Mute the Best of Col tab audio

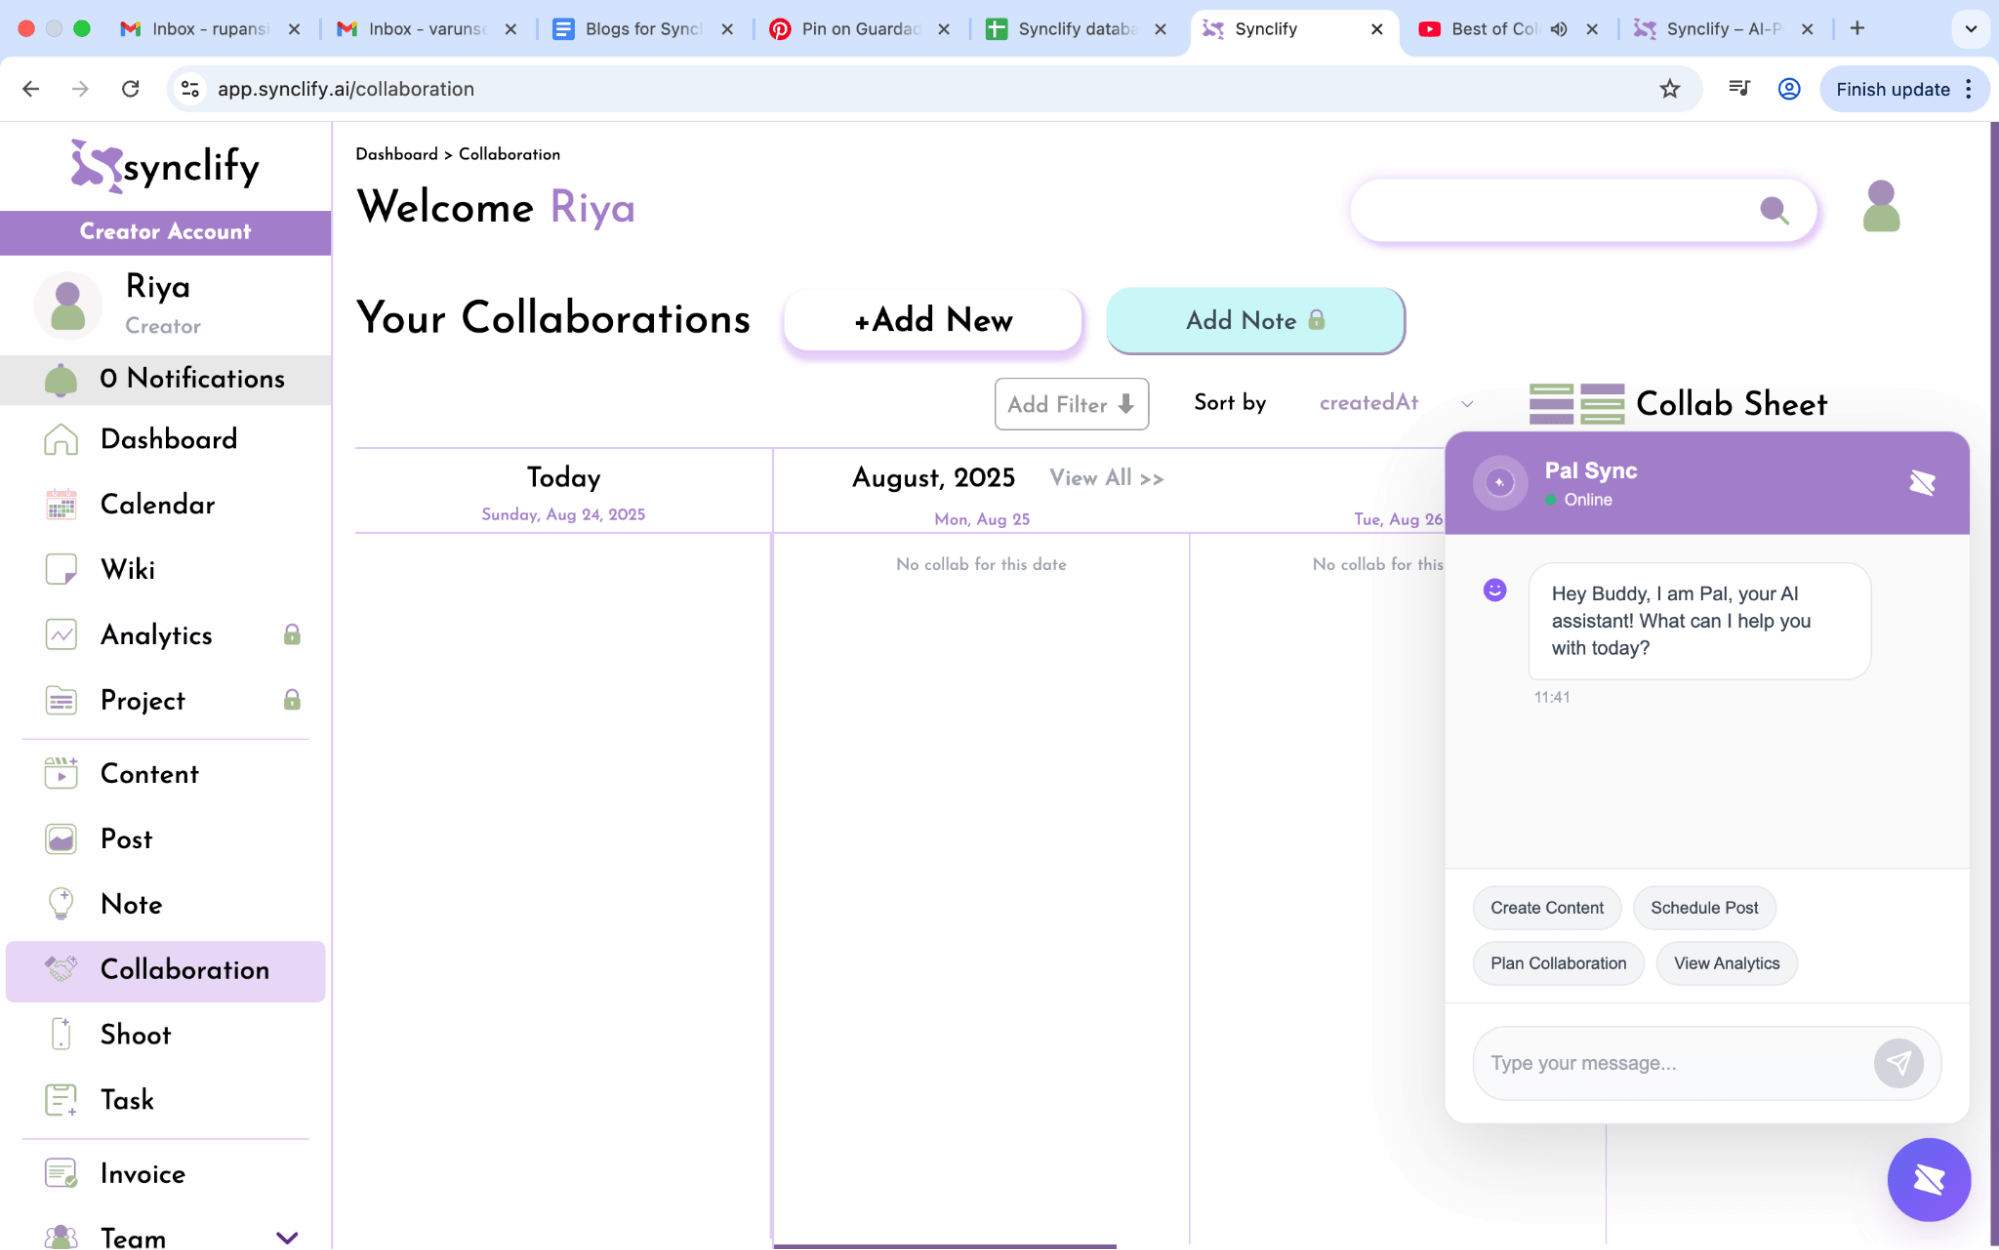pos(1558,29)
